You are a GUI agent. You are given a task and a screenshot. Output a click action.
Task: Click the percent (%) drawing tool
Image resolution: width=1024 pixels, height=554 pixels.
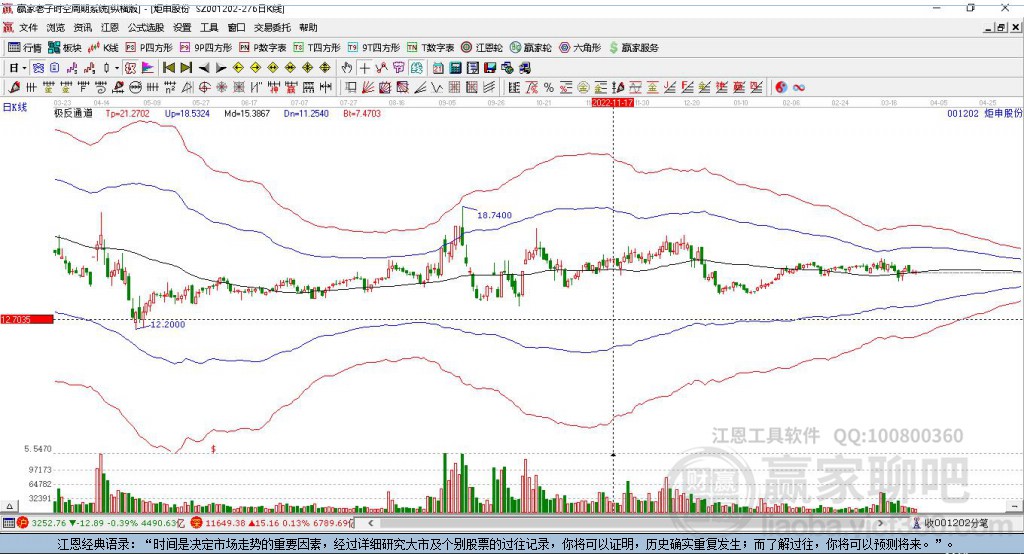coord(549,87)
